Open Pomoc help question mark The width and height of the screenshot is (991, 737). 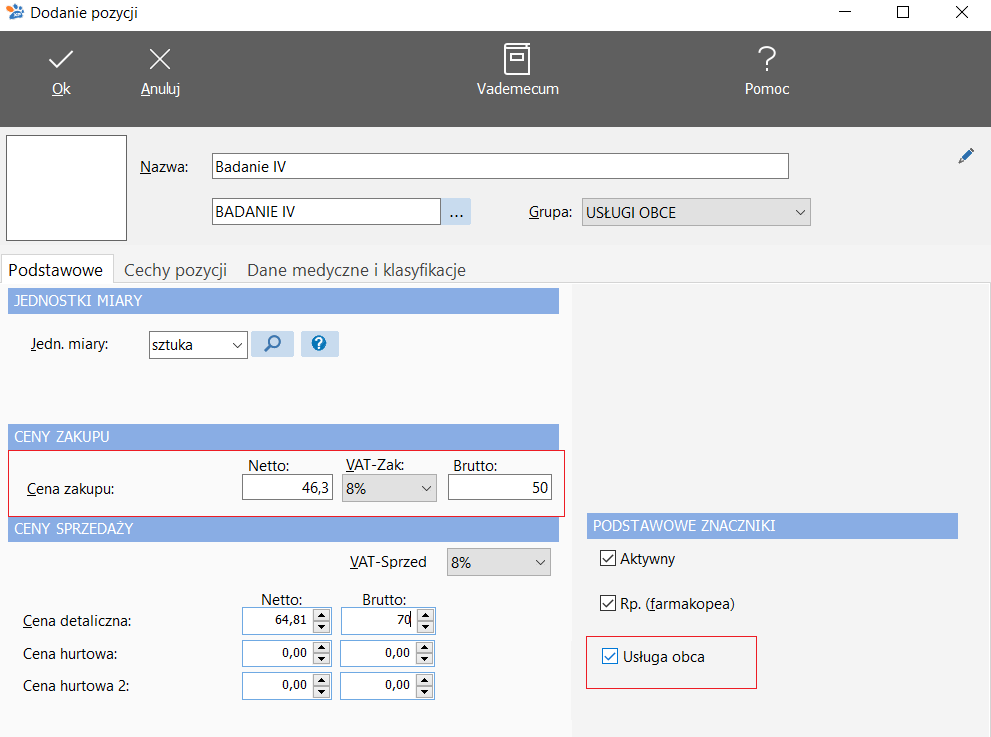tap(767, 71)
